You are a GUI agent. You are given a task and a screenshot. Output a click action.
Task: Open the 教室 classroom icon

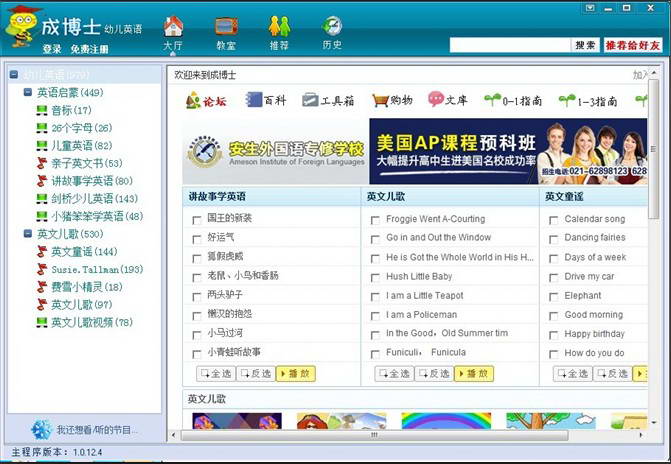(x=226, y=27)
